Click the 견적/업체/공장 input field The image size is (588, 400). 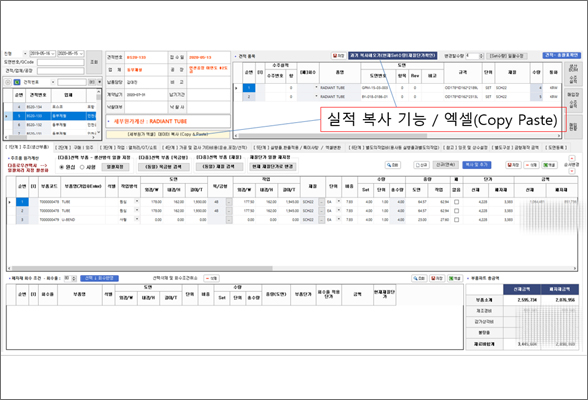(60, 71)
